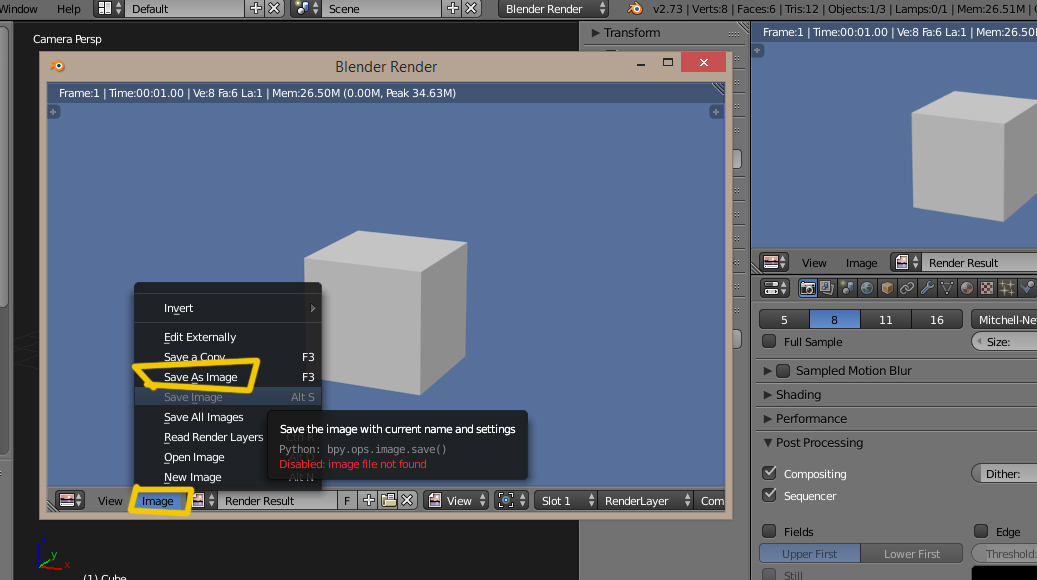This screenshot has height=580, width=1037.
Task: Open the Constraints chain-link tab
Action: [907, 288]
